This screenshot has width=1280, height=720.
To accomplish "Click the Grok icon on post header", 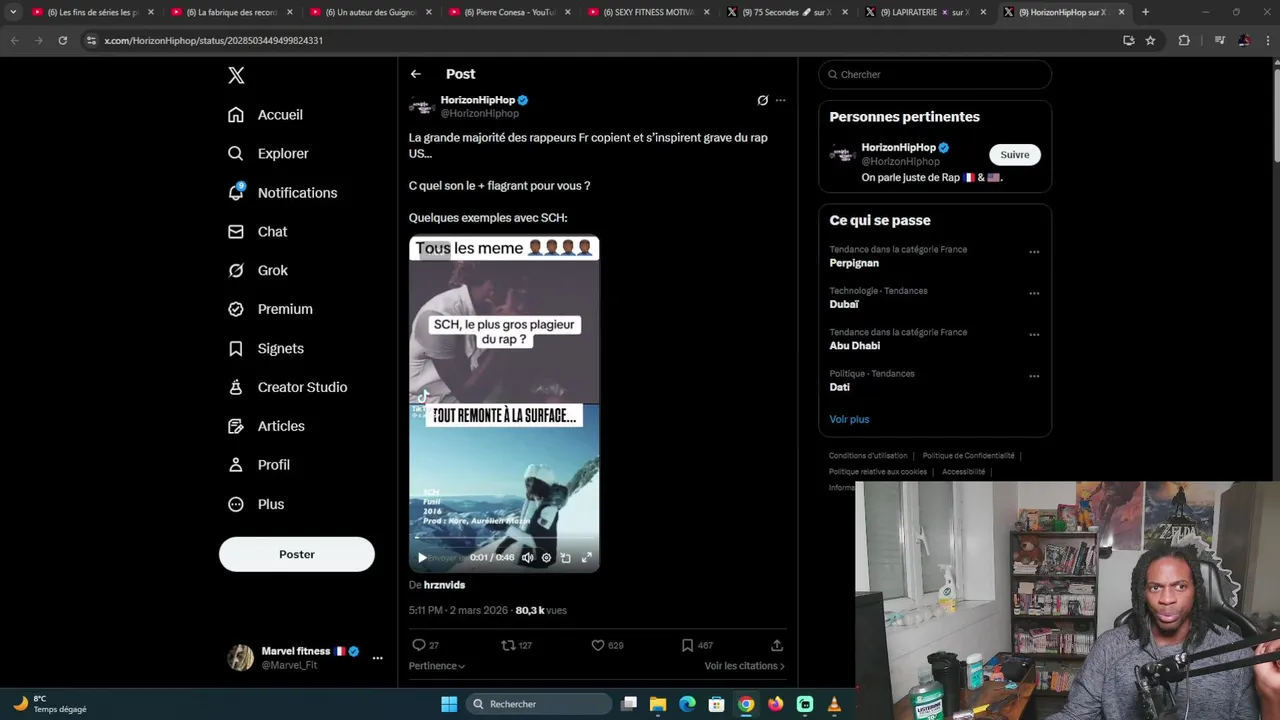I will coord(762,100).
